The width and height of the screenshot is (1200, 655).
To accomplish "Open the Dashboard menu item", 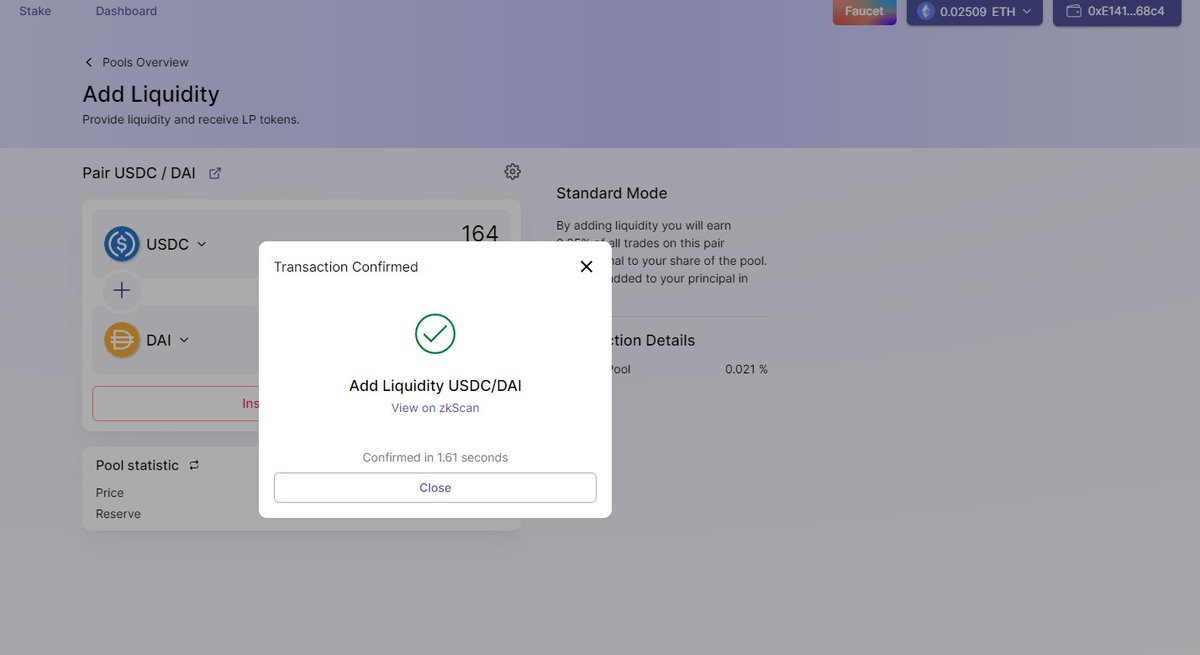I will (126, 11).
